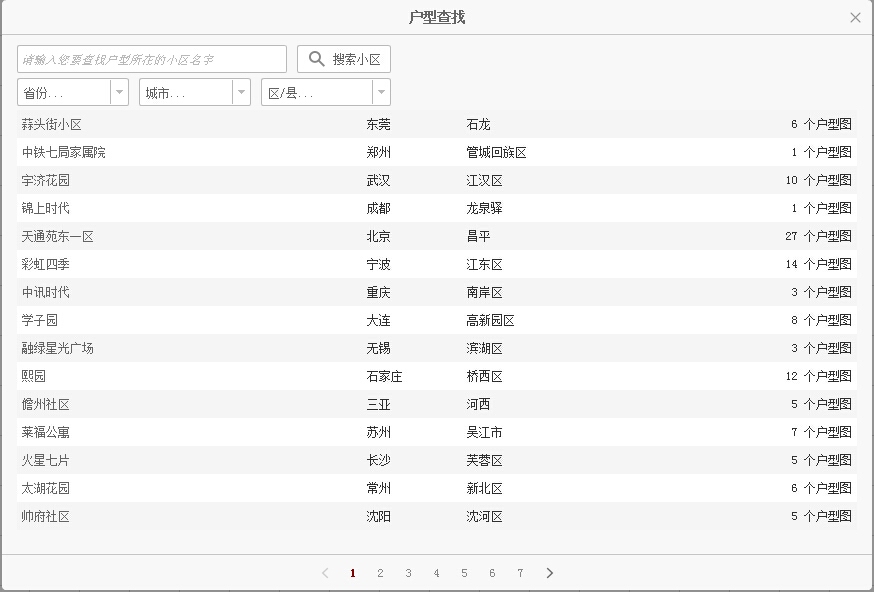874x592 pixels.
Task: Expand the 城市 city dropdown
Action: click(195, 92)
